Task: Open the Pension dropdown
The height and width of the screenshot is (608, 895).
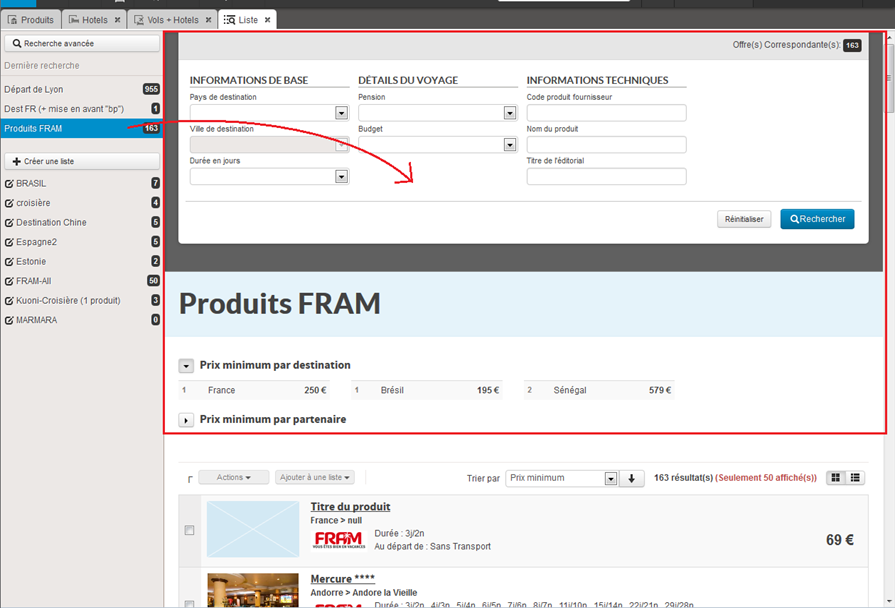Action: pyautogui.click(x=509, y=113)
